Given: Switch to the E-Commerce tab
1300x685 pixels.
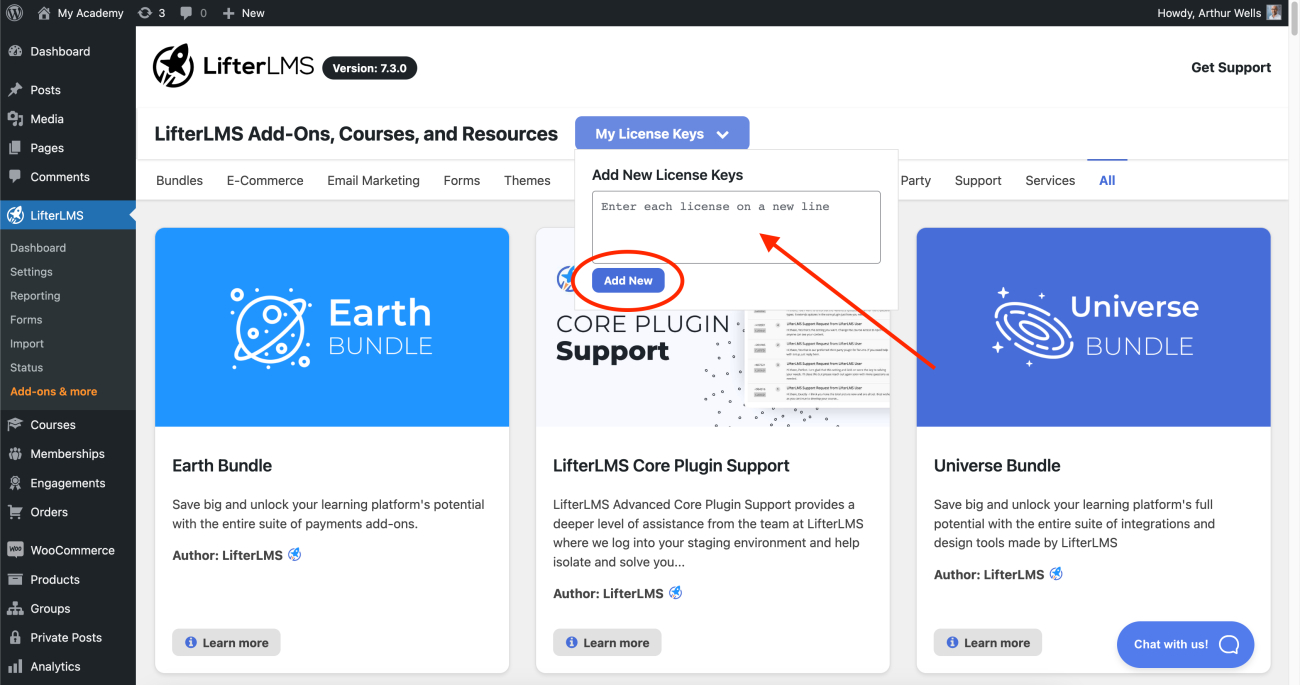Looking at the screenshot, I should [265, 181].
